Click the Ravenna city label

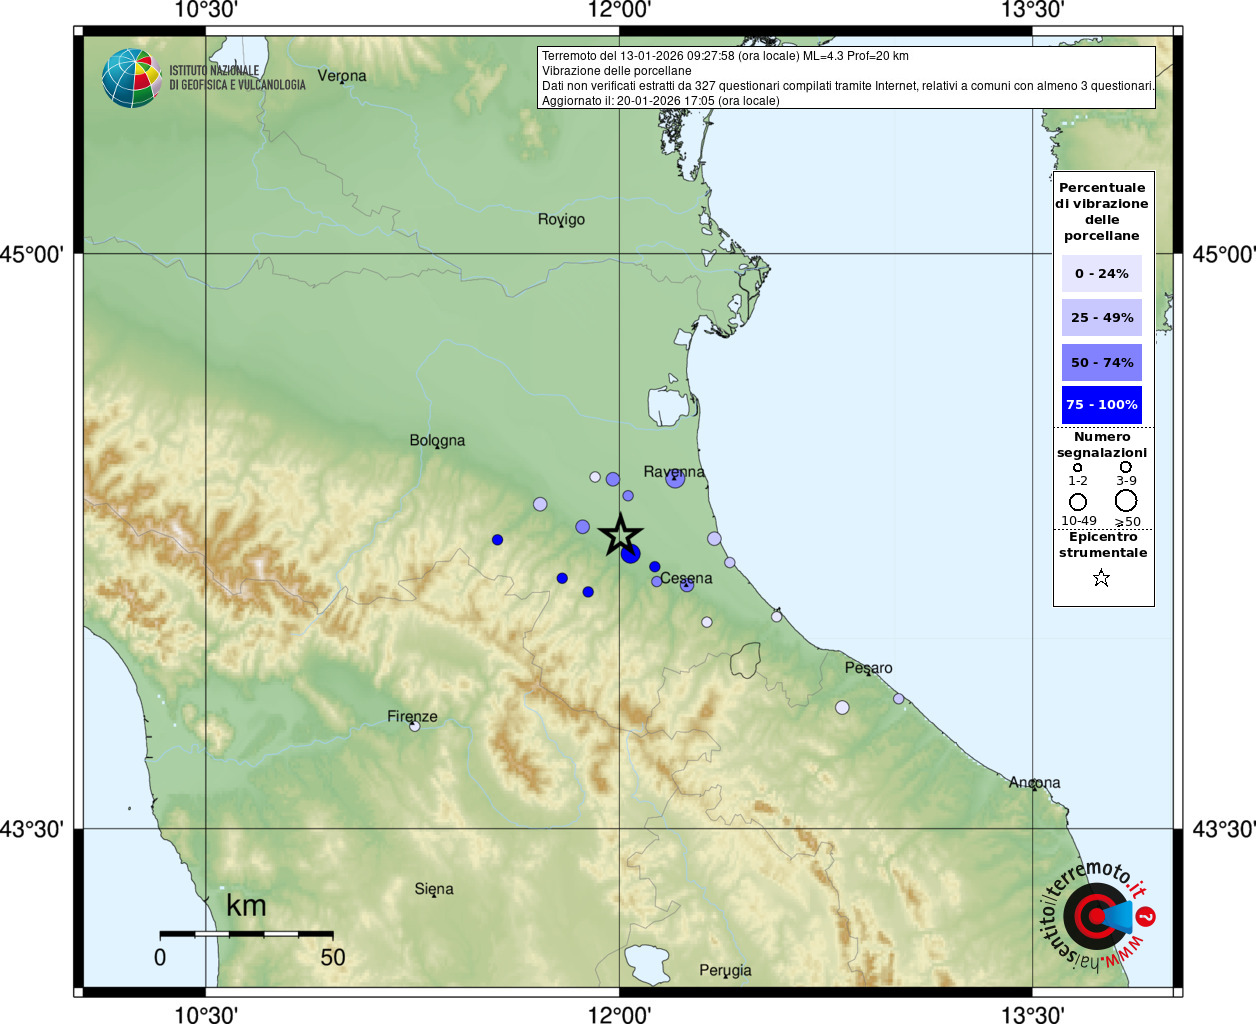pyautogui.click(x=674, y=472)
